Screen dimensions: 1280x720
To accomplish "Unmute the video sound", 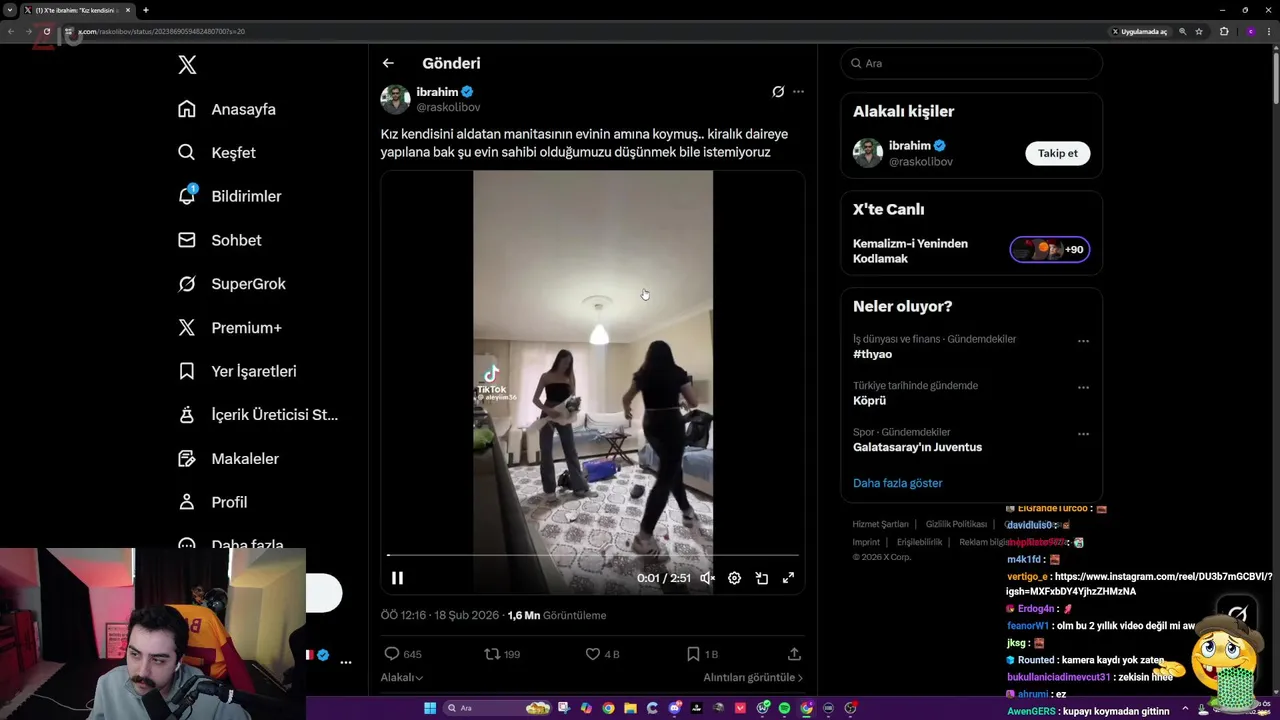I will coord(707,578).
